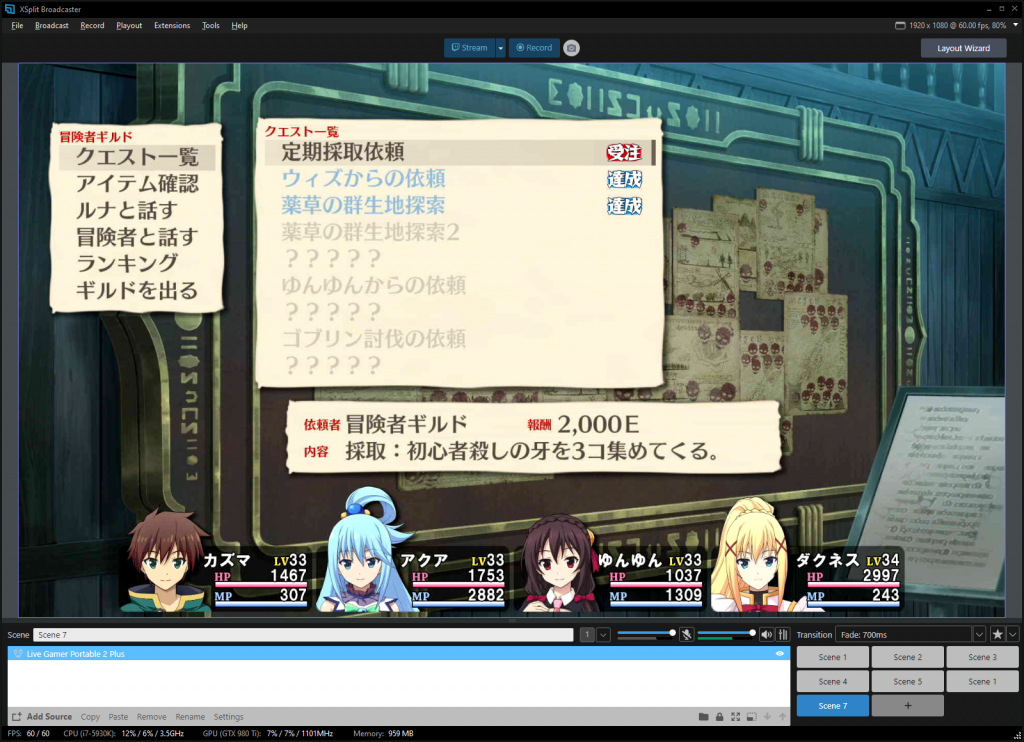1024x742 pixels.
Task: Remove the selected source
Action: (x=152, y=717)
